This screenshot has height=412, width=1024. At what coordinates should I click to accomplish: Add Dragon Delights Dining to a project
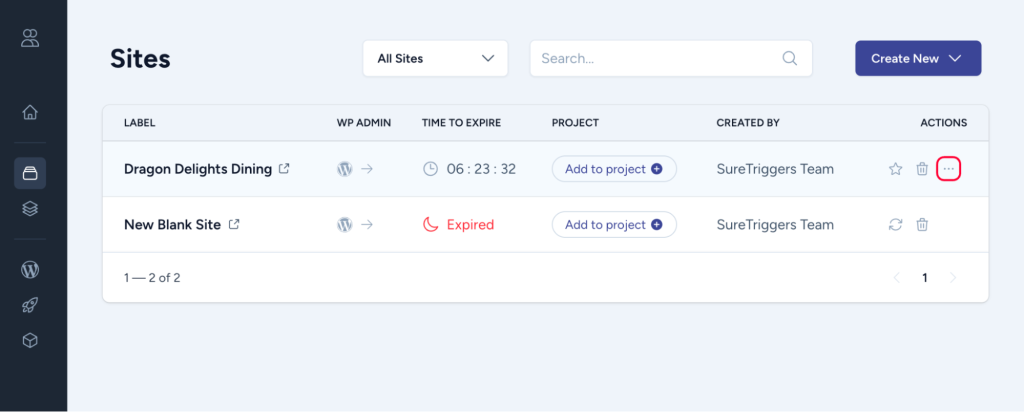(x=613, y=169)
